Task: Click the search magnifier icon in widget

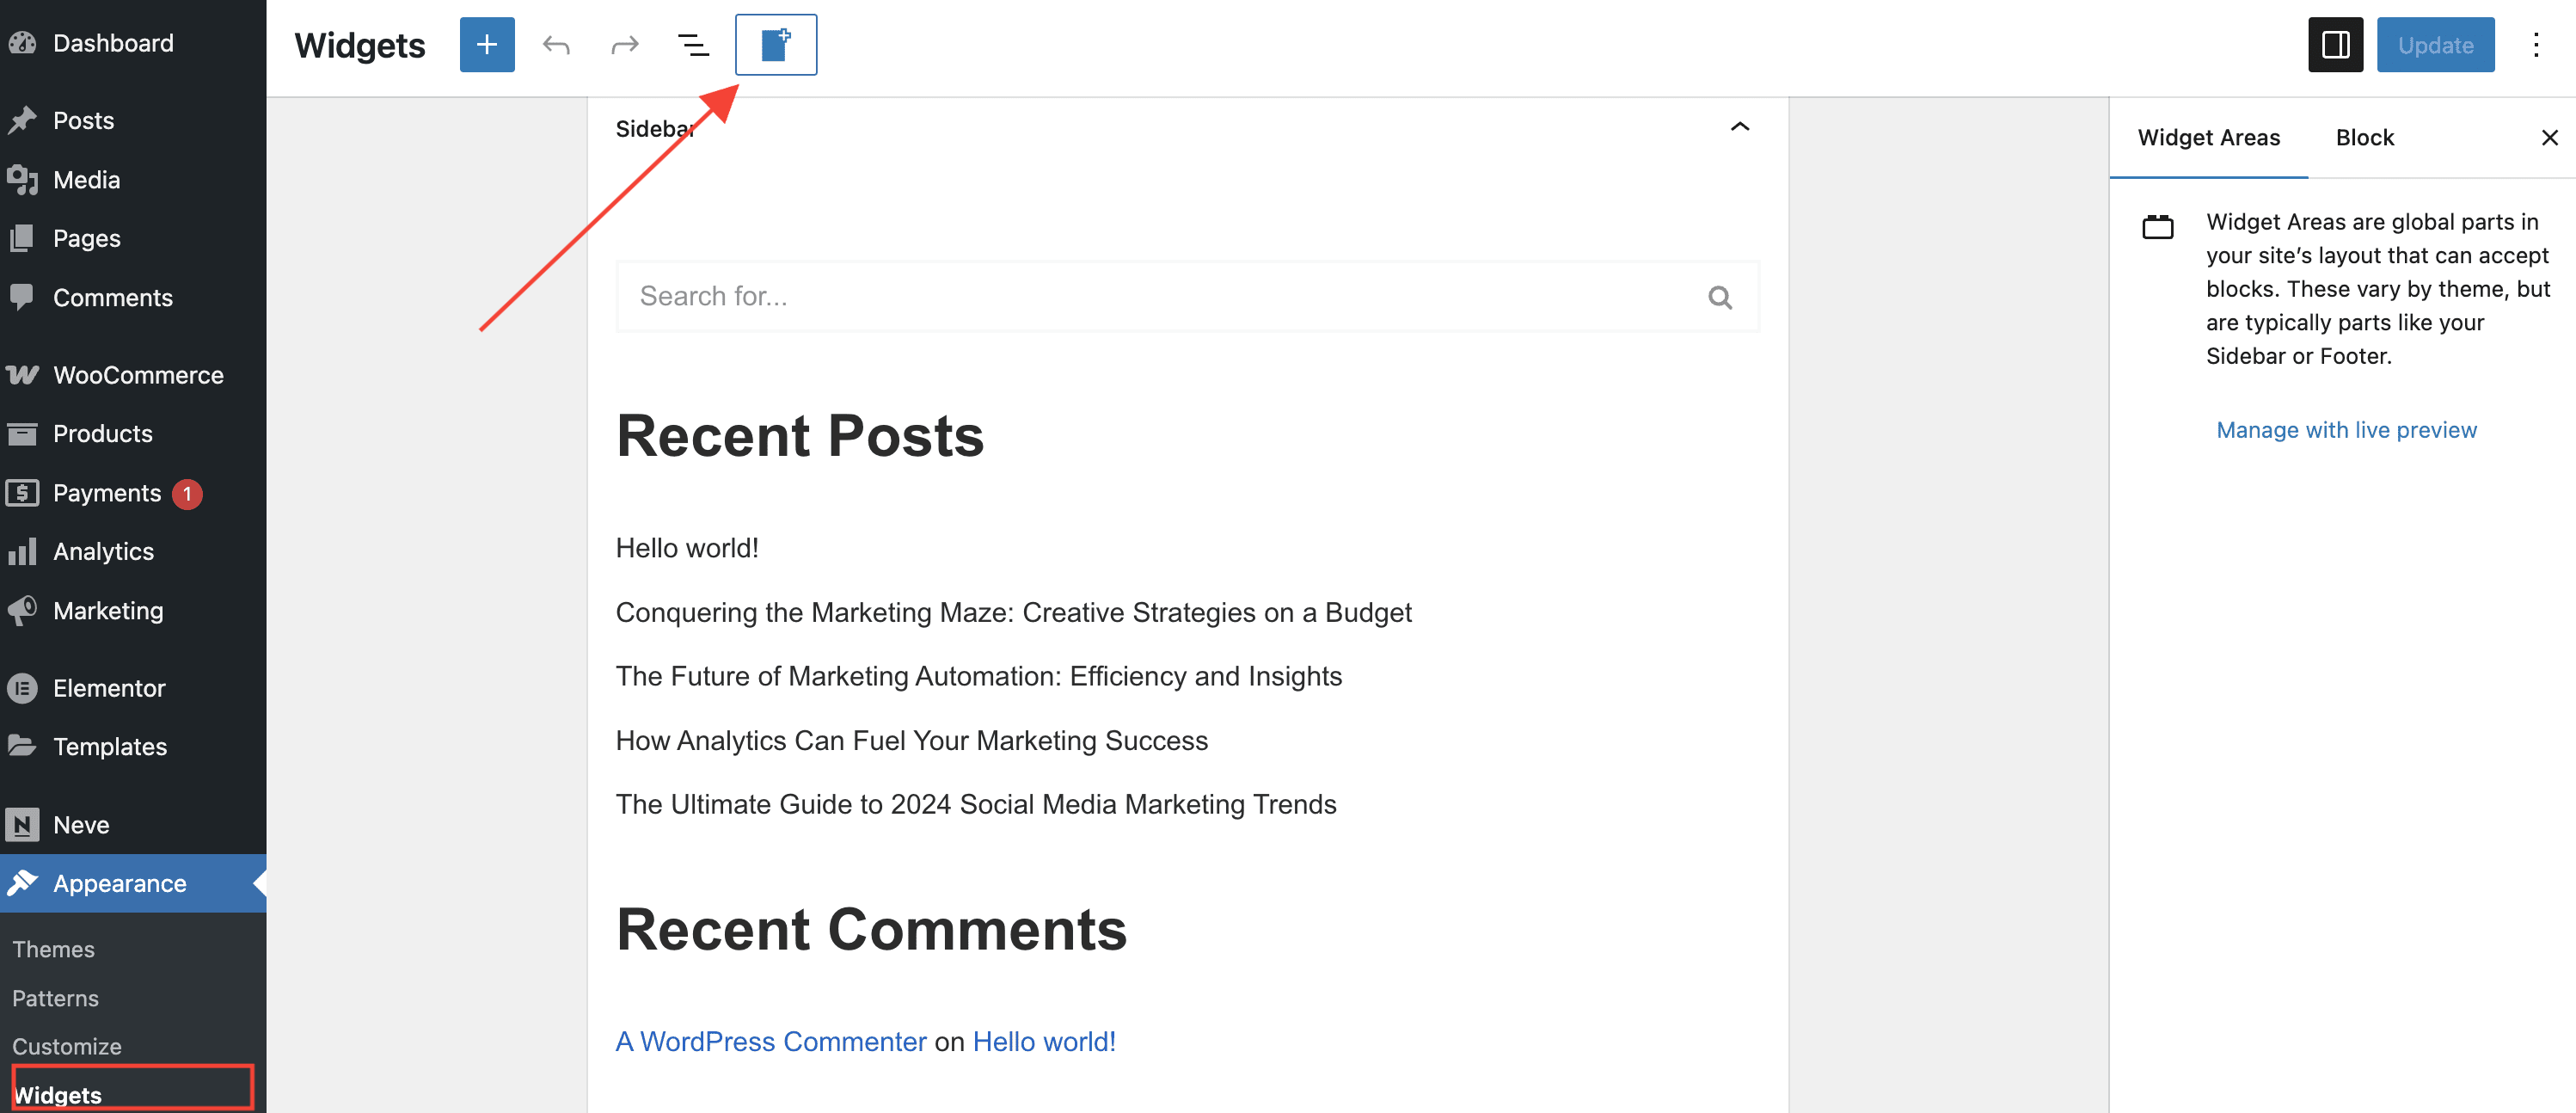Action: coord(1719,297)
